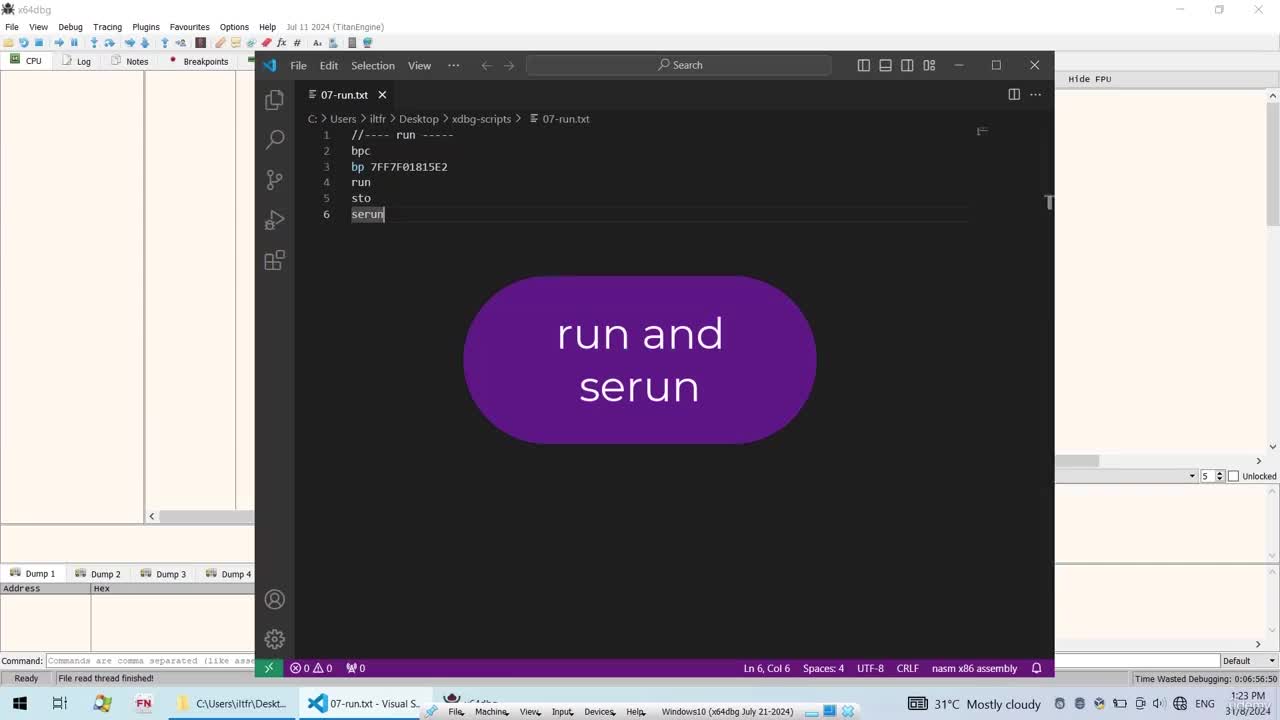Viewport: 1280px width, 720px height.
Task: Open the Selection menu
Action: tap(372, 65)
